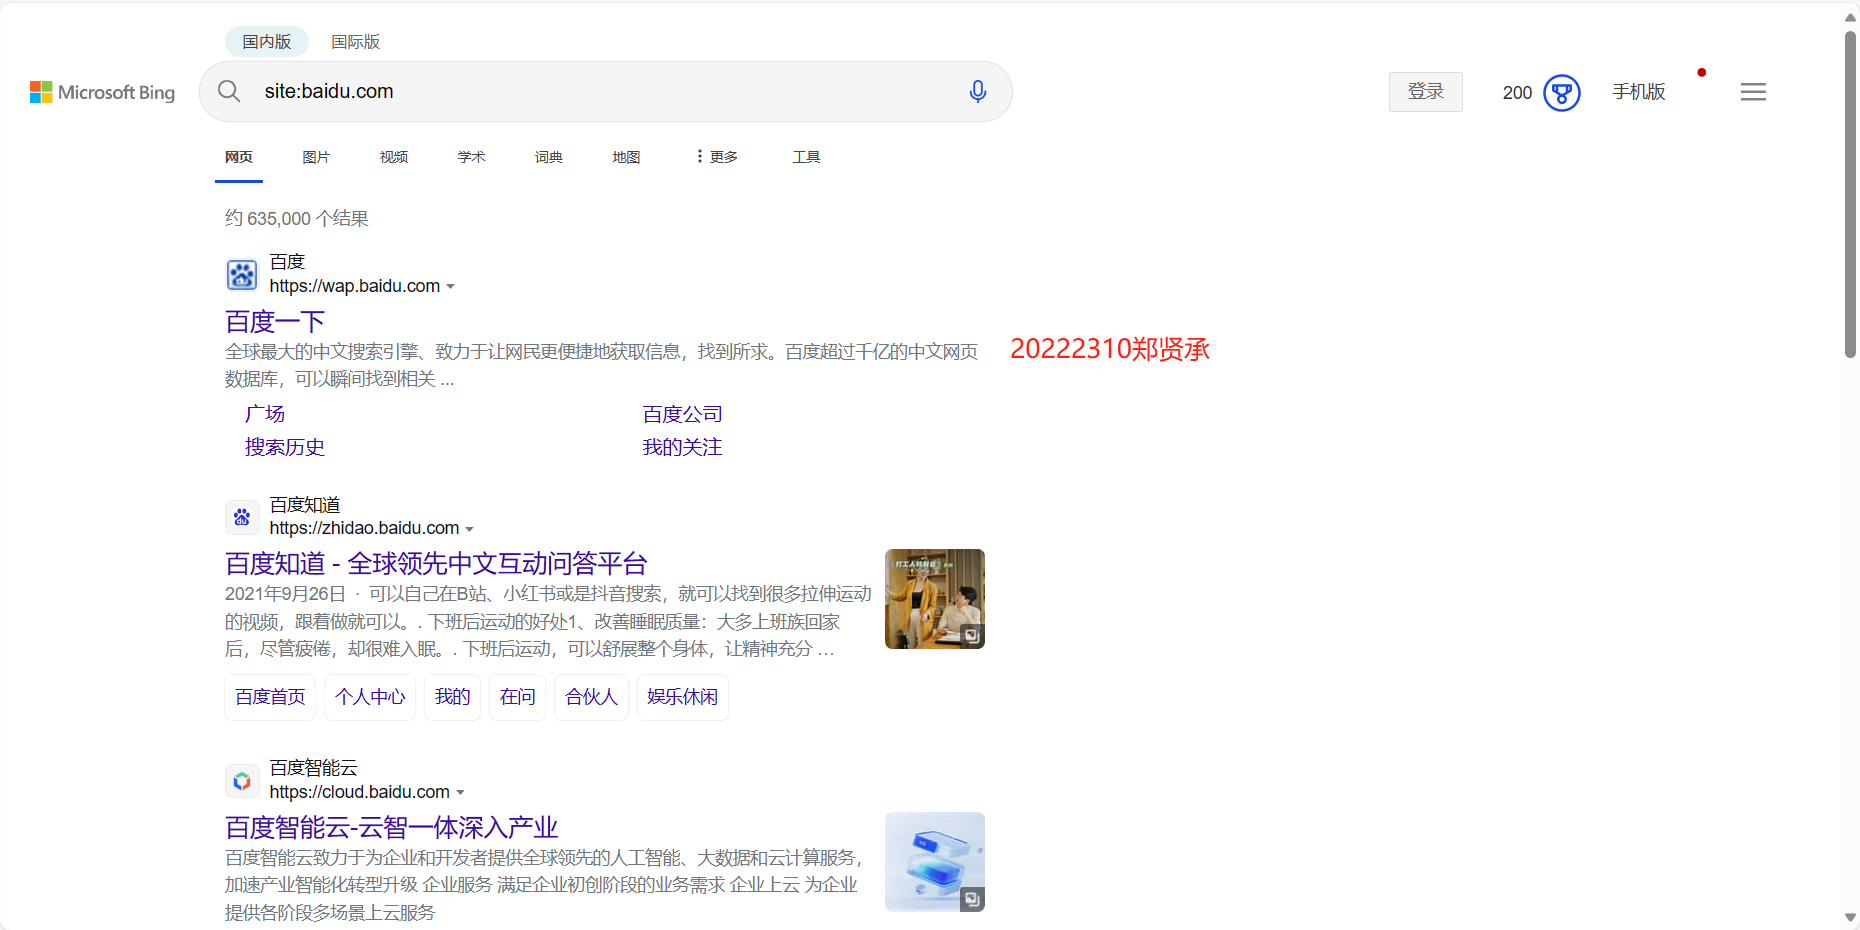Viewport: 1860px width, 930px height.
Task: Select the 地图 tab
Action: click(x=626, y=157)
